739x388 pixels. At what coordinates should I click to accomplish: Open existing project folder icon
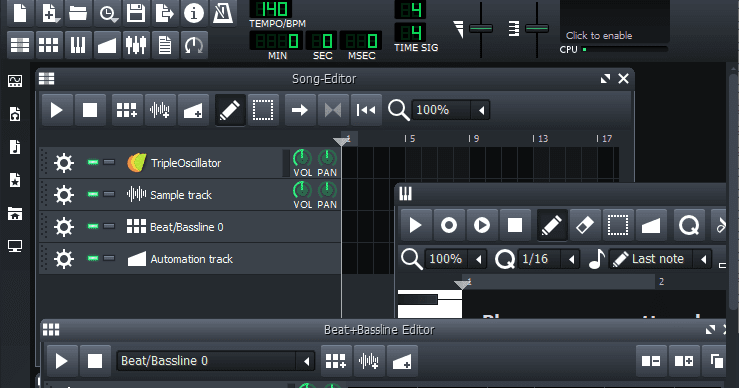[x=78, y=13]
